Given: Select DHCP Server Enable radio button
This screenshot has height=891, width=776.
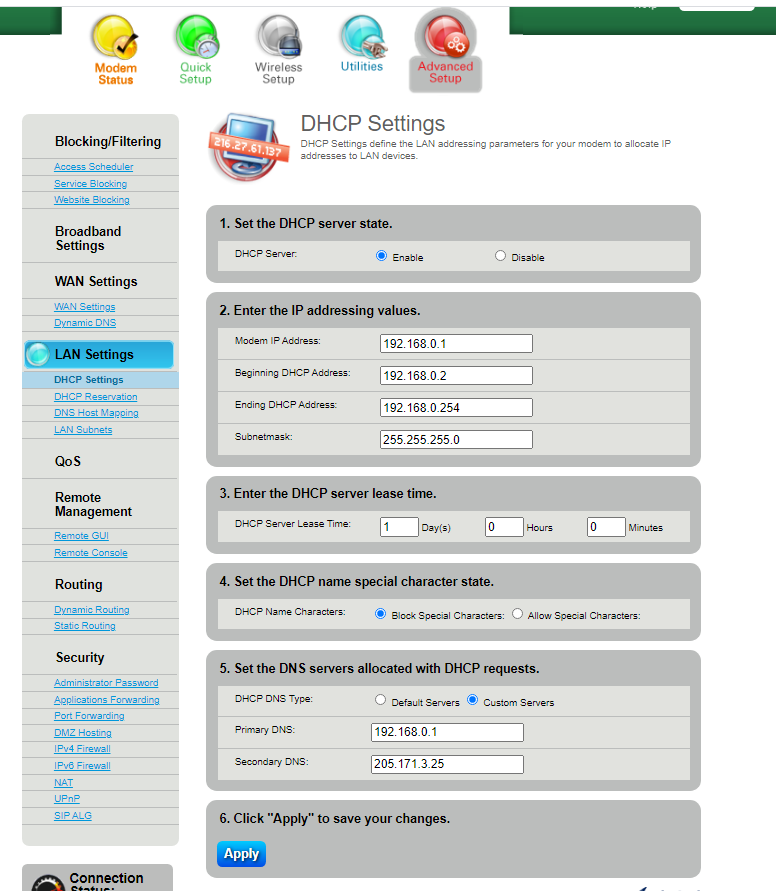Looking at the screenshot, I should tap(381, 256).
